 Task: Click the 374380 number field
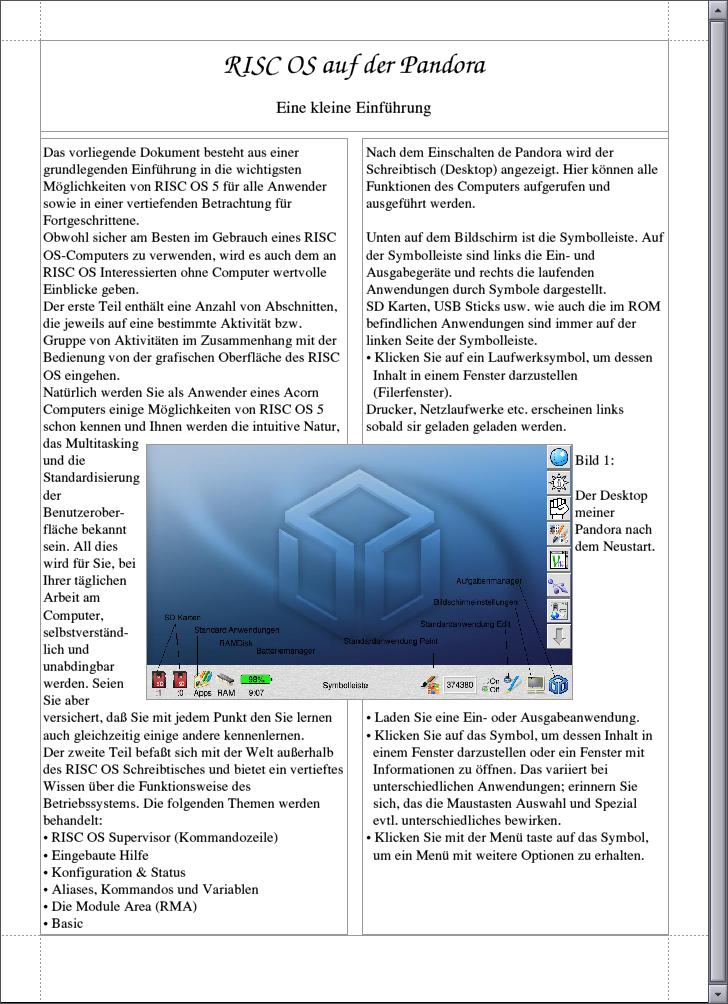click(x=460, y=685)
